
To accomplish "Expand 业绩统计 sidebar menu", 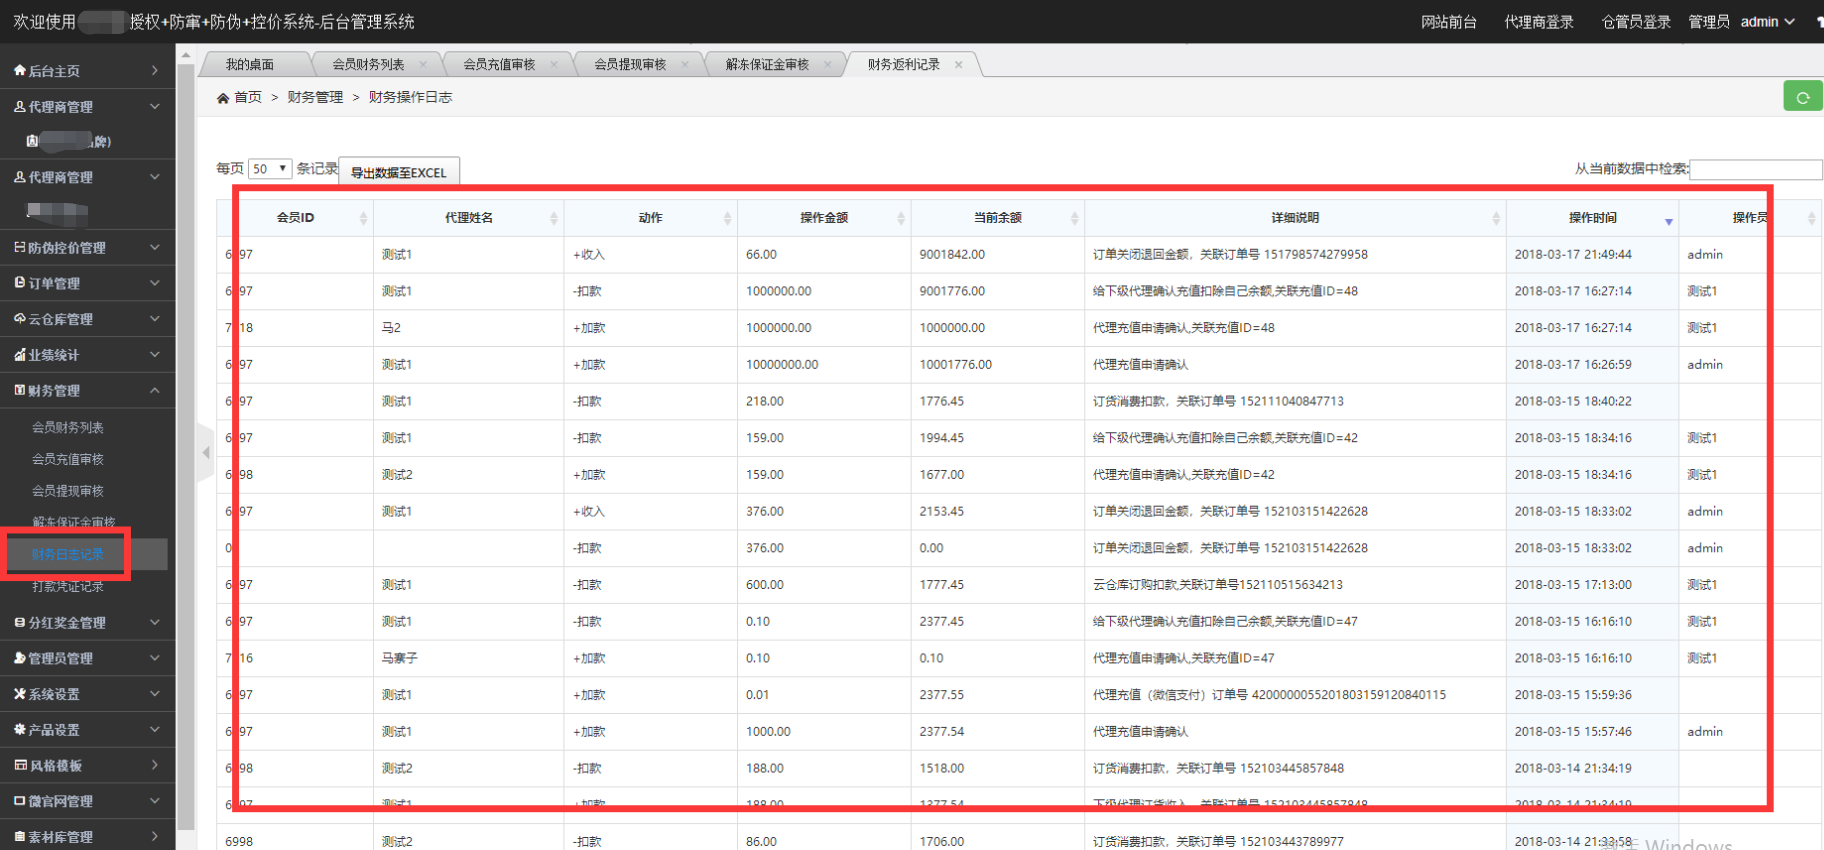I will [87, 355].
